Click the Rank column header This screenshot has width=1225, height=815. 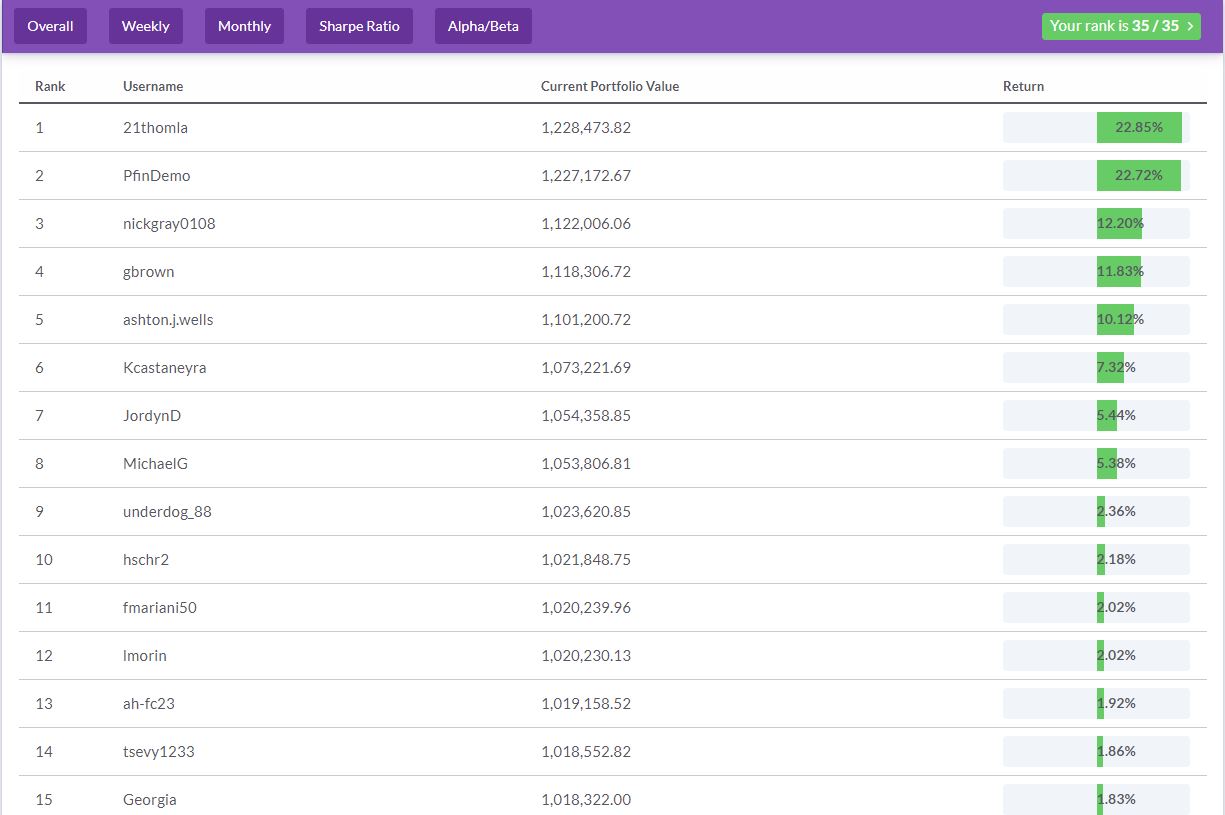[x=50, y=86]
